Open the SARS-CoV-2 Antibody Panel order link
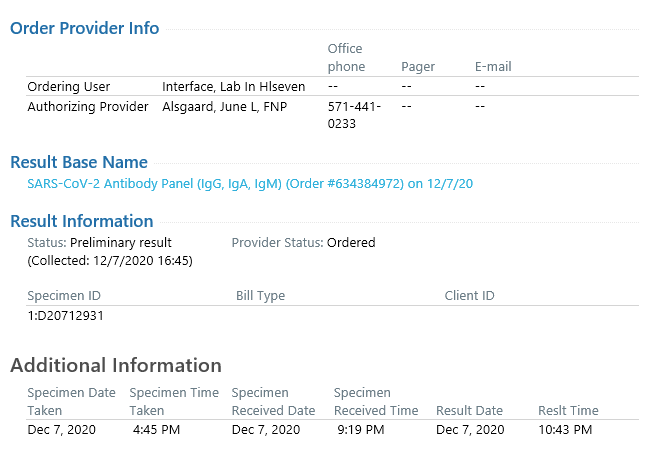The width and height of the screenshot is (654, 464). (x=250, y=184)
